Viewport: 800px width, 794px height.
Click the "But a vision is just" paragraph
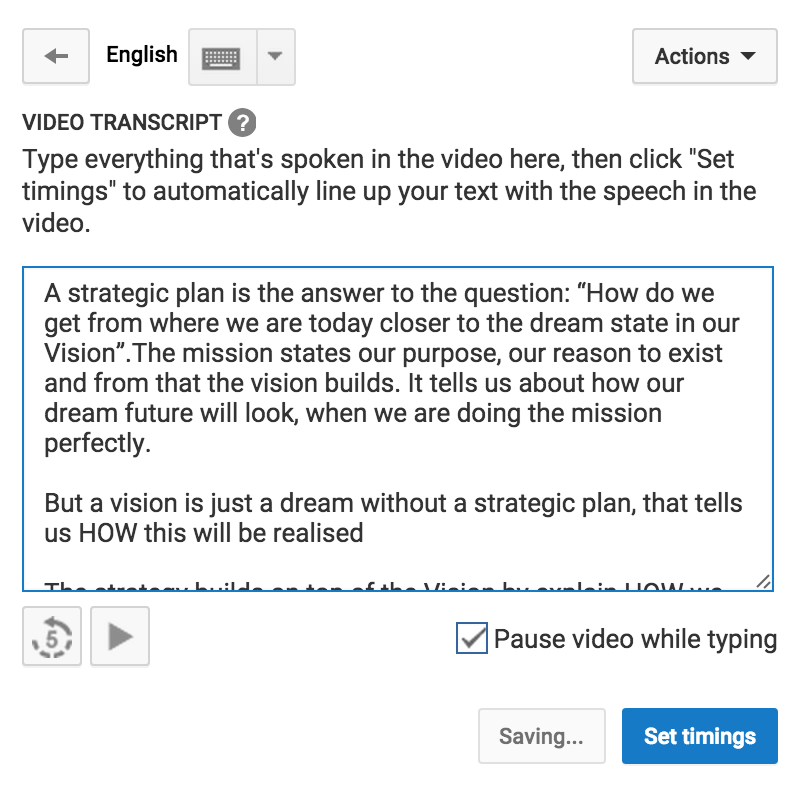(x=393, y=518)
